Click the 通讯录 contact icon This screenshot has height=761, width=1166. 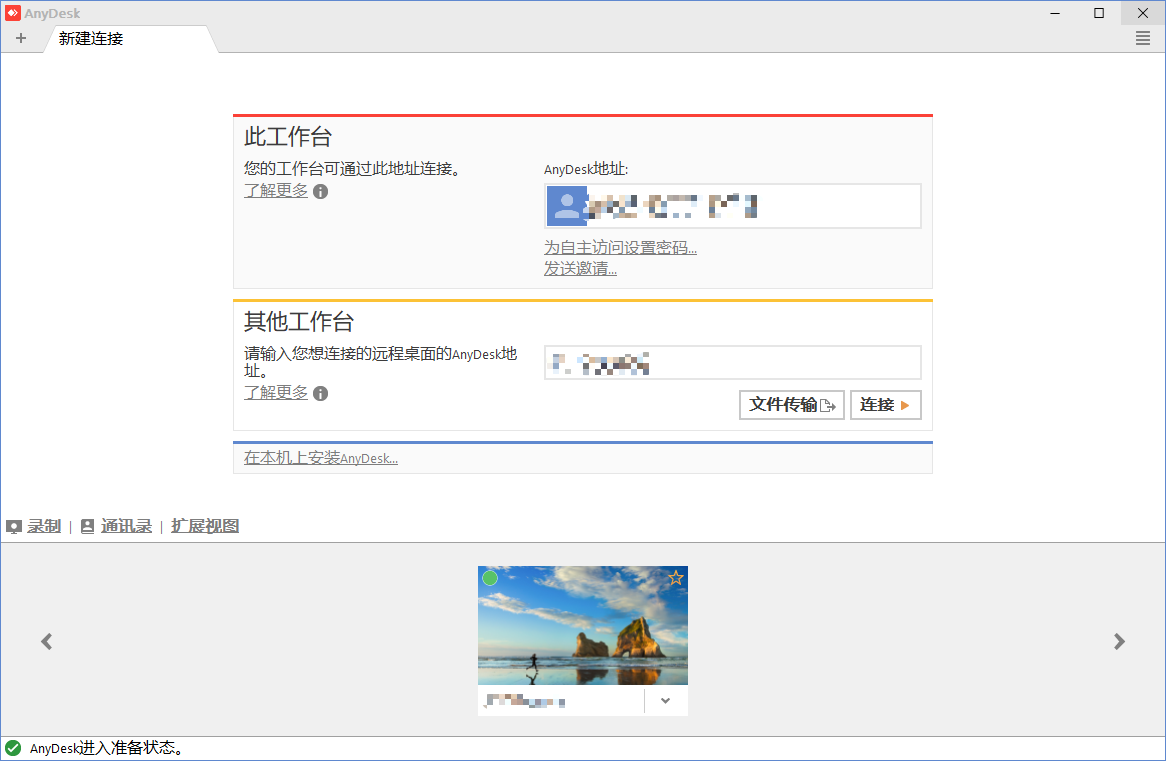87,526
